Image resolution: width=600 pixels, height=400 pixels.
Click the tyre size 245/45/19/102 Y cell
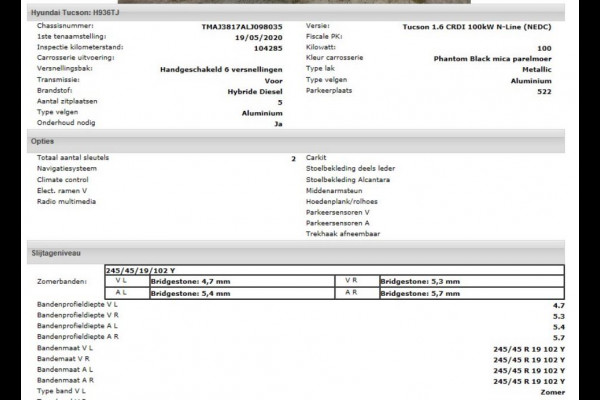140,271
